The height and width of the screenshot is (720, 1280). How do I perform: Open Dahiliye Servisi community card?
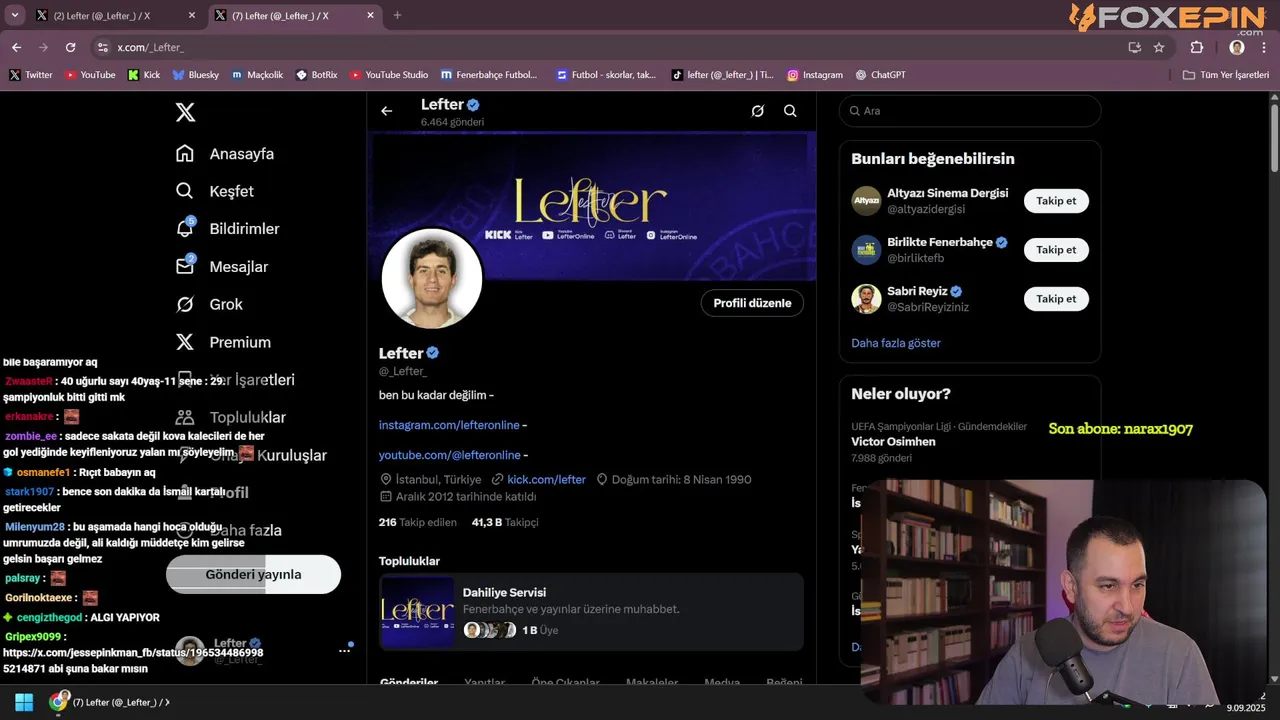coord(591,612)
